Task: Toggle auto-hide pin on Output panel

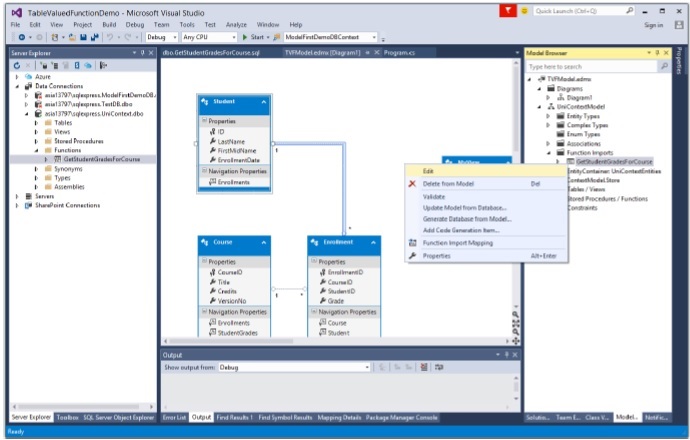Action: [x=506, y=355]
